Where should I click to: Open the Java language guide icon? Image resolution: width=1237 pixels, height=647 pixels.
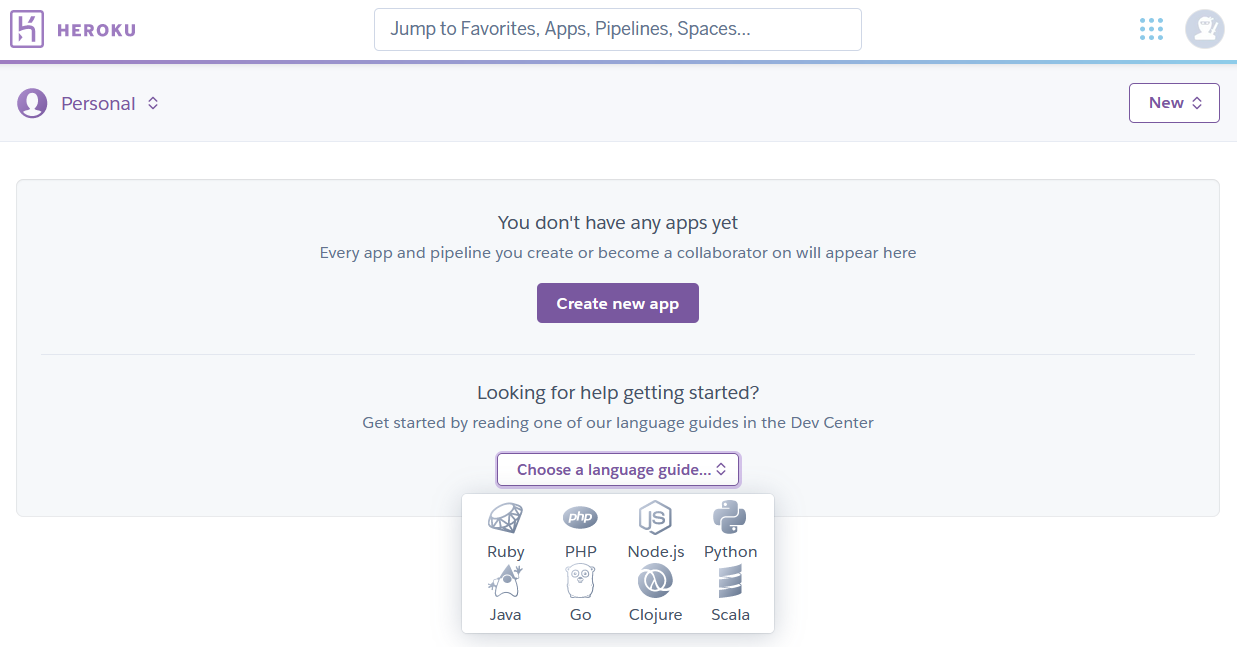[505, 581]
